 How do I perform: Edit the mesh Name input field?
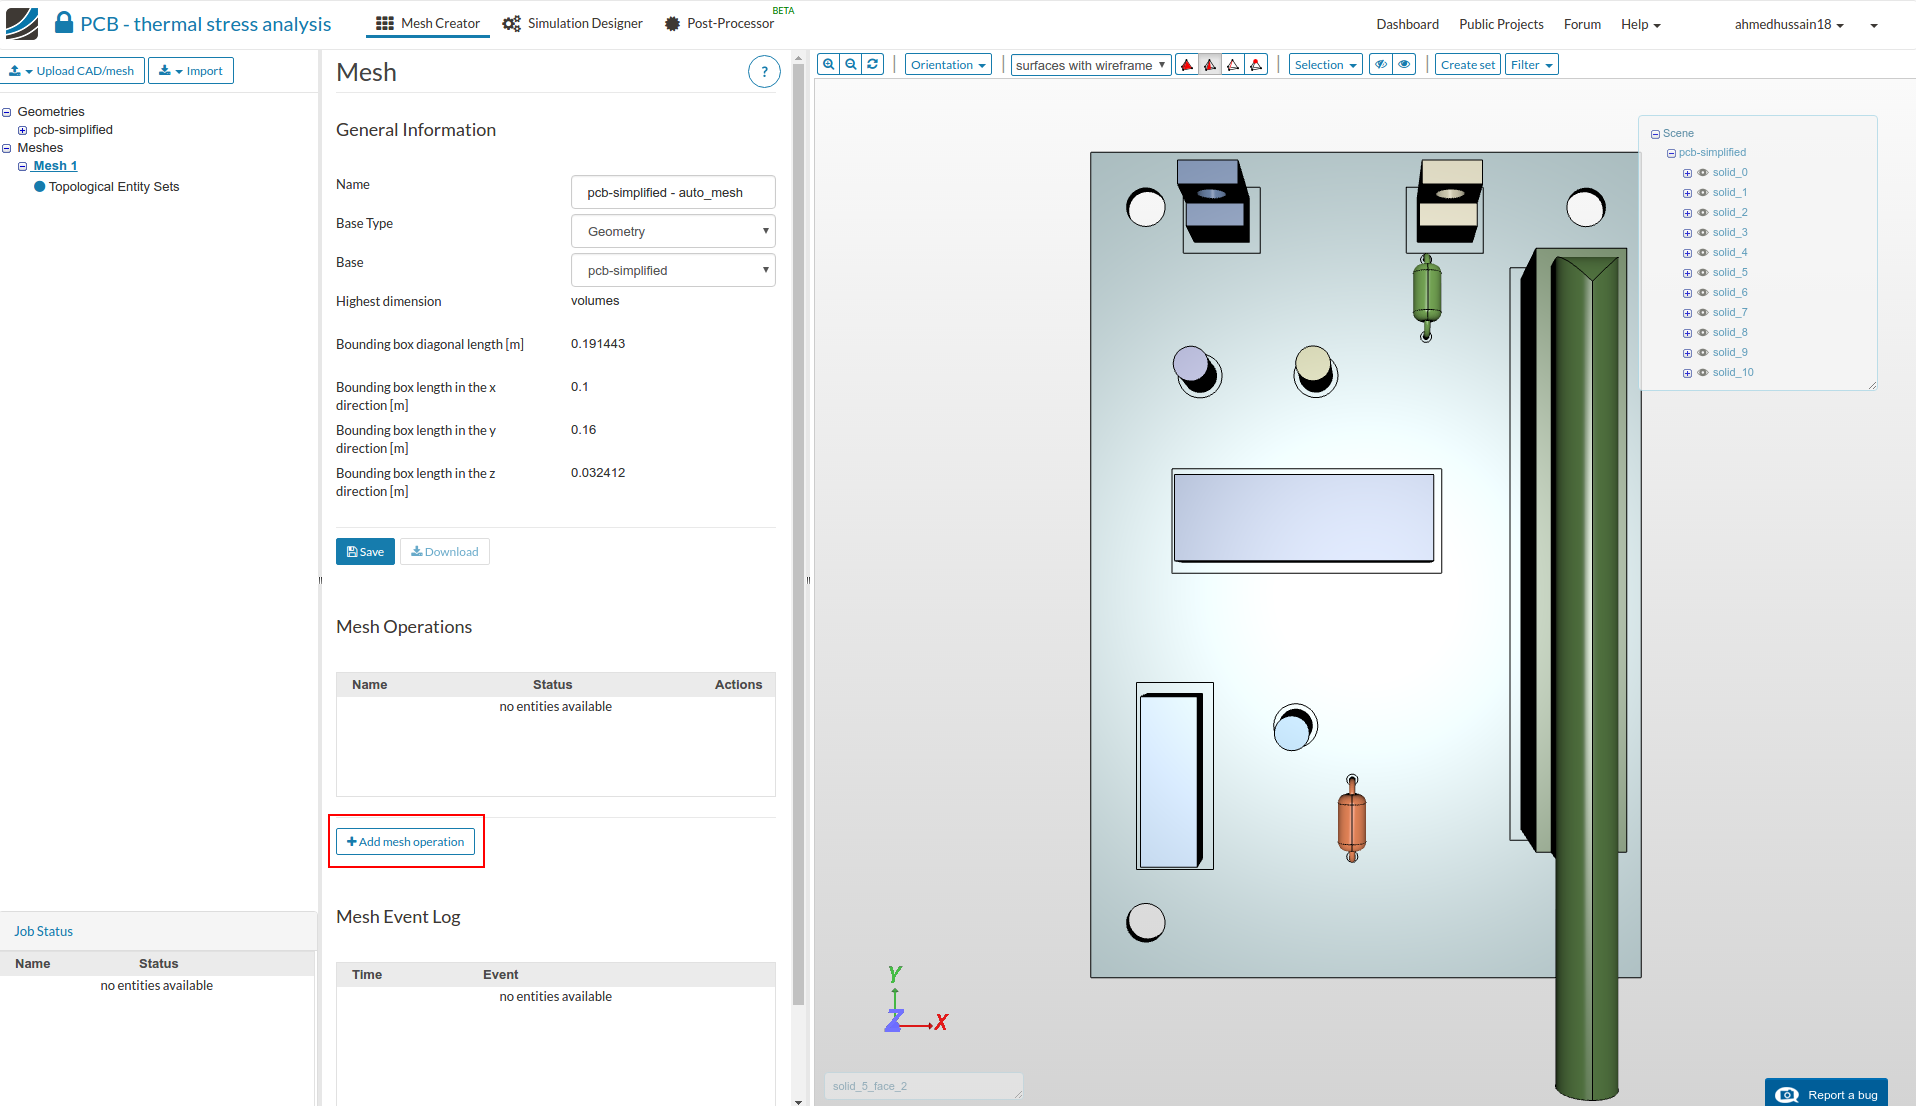pos(673,192)
